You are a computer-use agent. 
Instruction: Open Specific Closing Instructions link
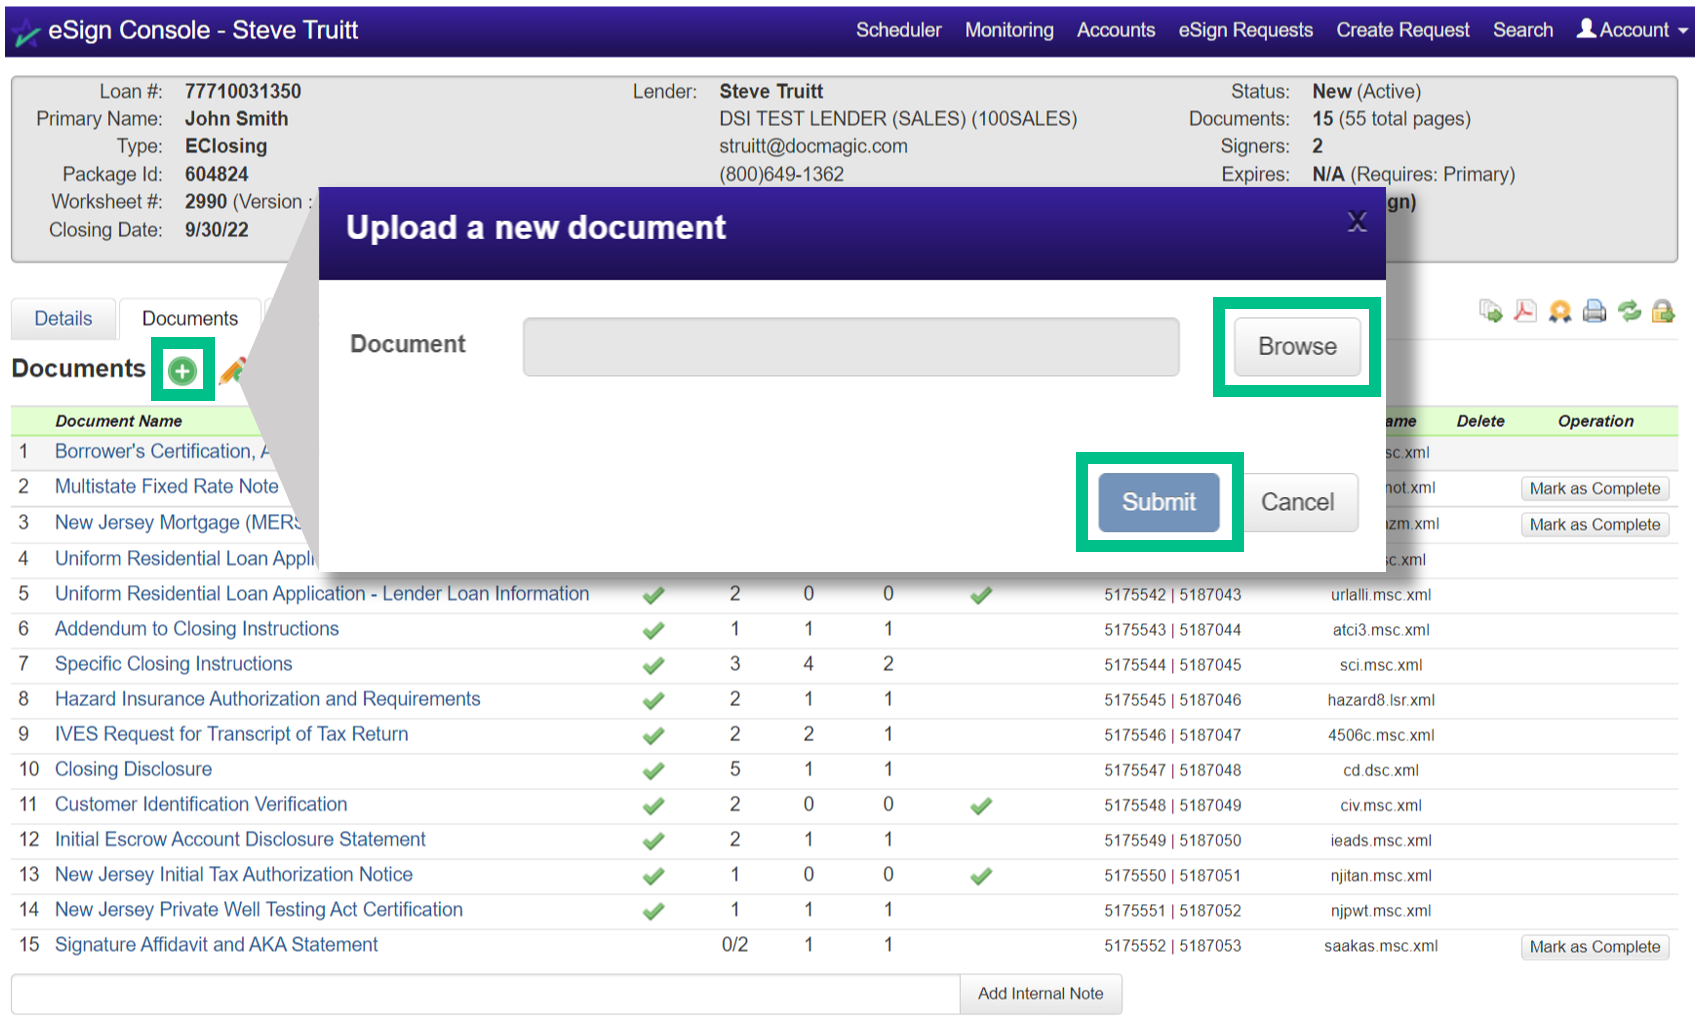click(x=174, y=663)
